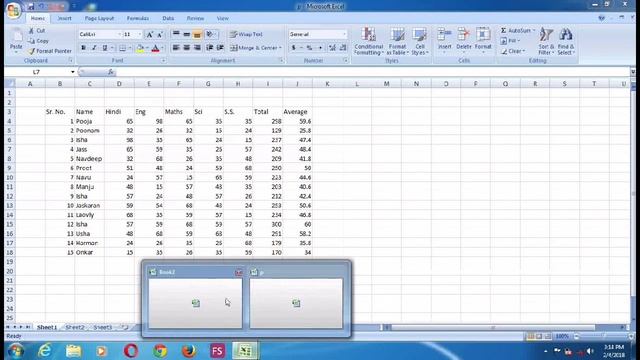
Task: Save the workbook from Quick Access Toolbar
Action: pyautogui.click(x=31, y=7)
